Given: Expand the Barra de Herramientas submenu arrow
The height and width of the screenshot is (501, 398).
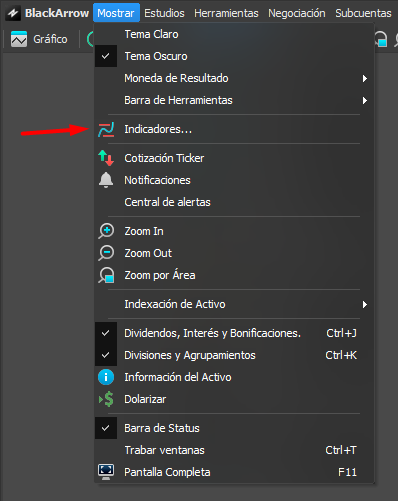Looking at the screenshot, I should (365, 100).
